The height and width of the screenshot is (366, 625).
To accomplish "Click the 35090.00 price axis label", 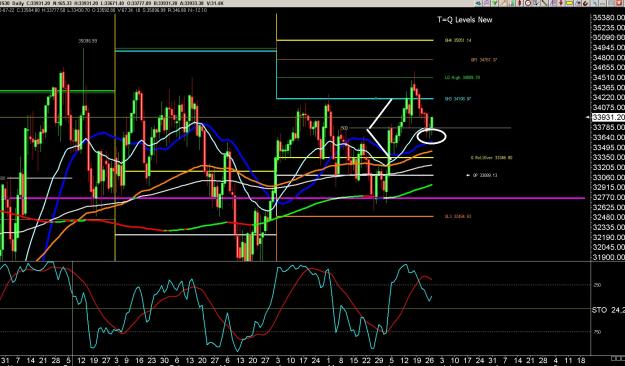I will (609, 37).
